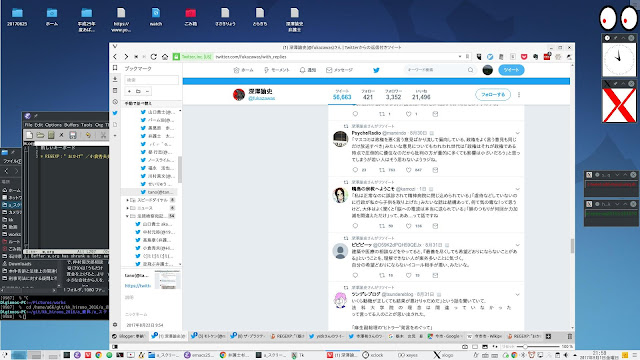Open the xclock taskbar entry
This screenshot has width=640, height=360.
373,355
